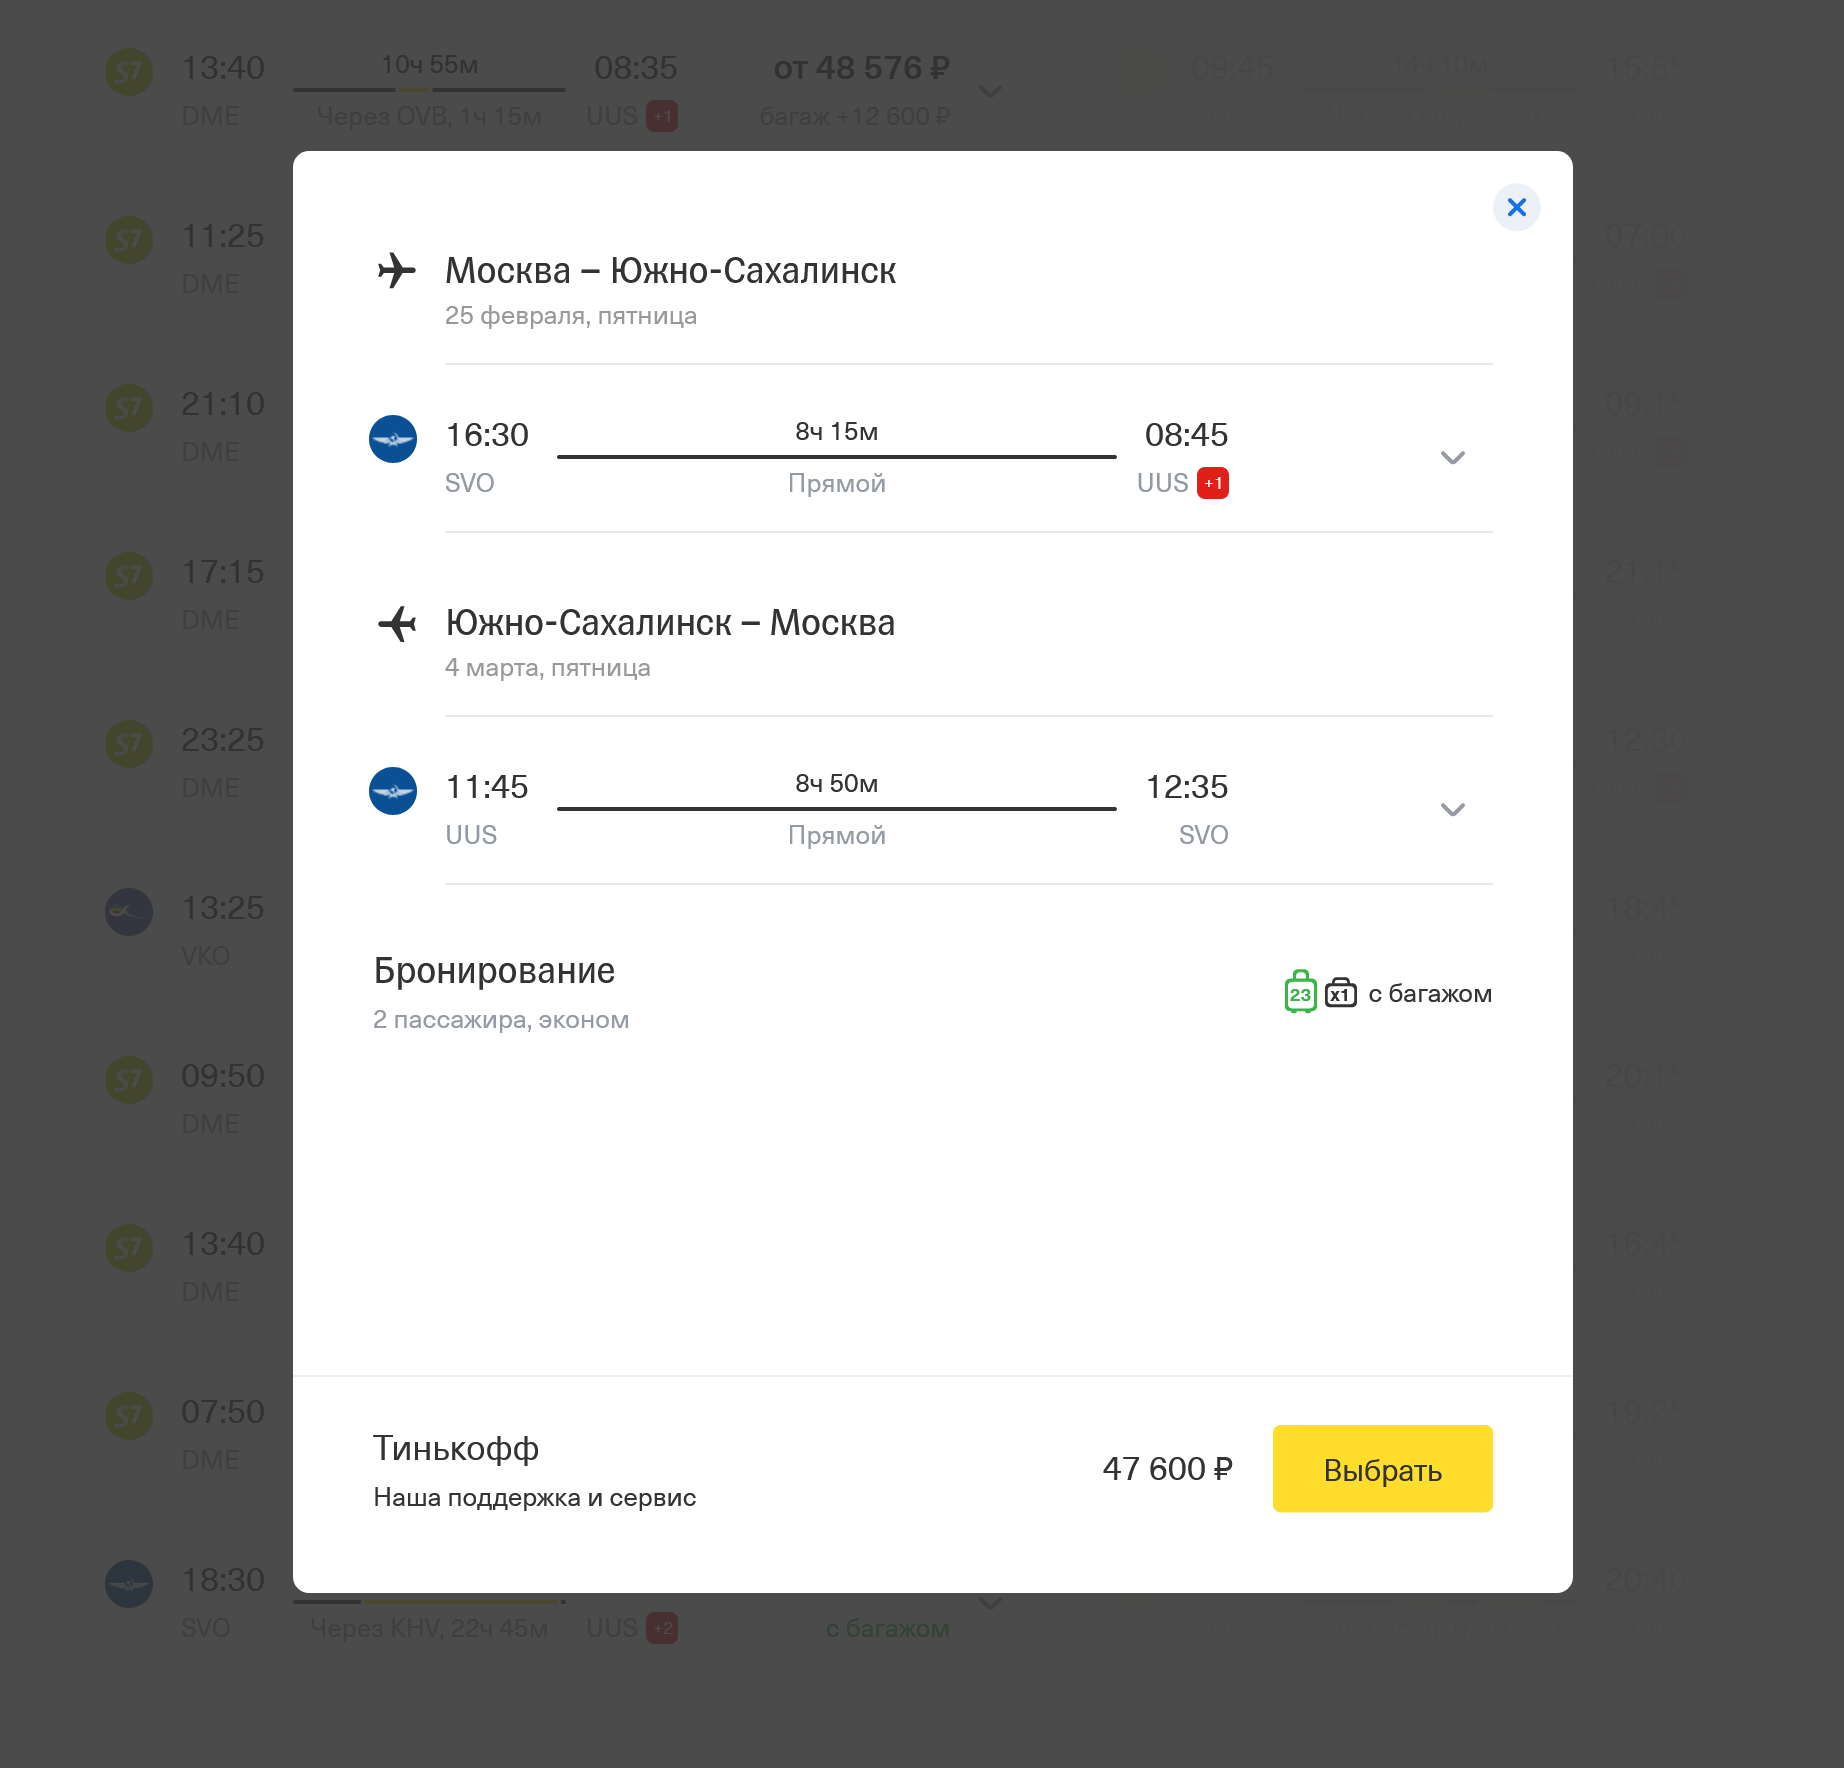Expand the 11:45 UUS return flight details
Image resolution: width=1844 pixels, height=1768 pixels.
click(1452, 810)
